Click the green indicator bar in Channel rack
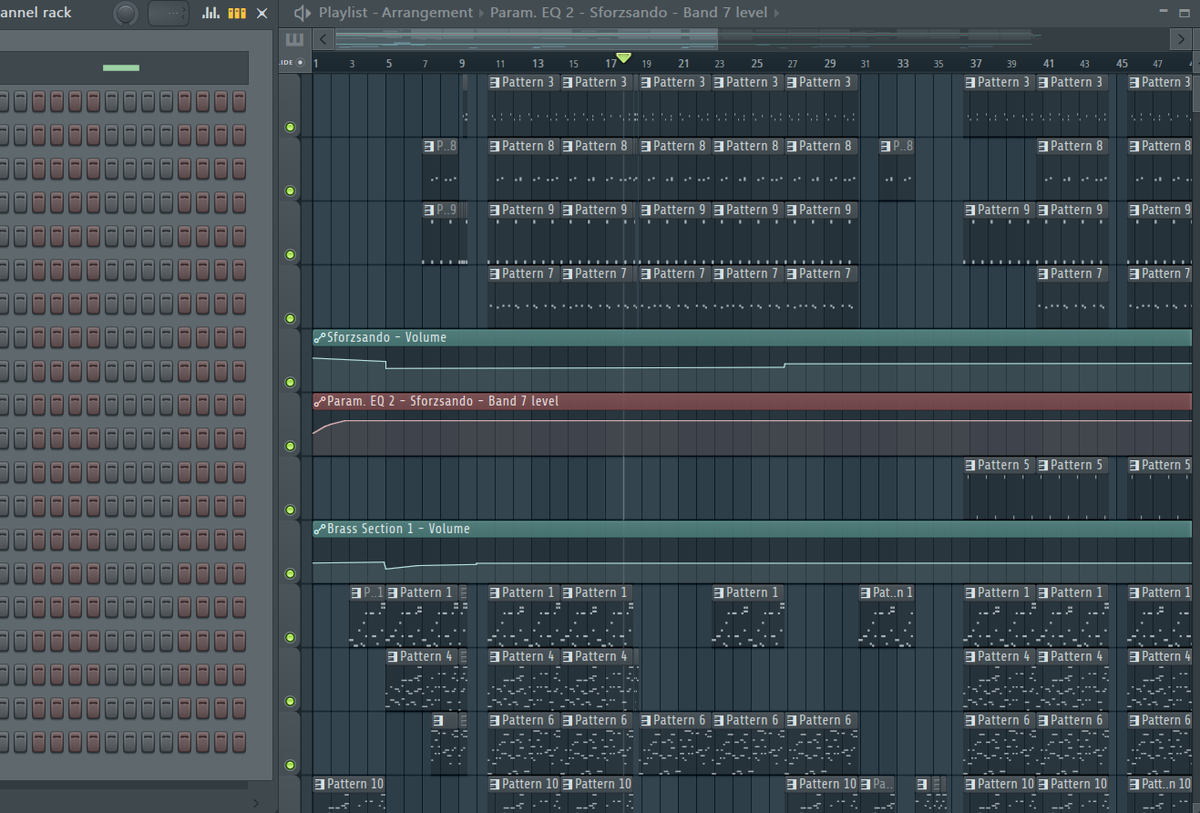The height and width of the screenshot is (813, 1200). point(121,68)
